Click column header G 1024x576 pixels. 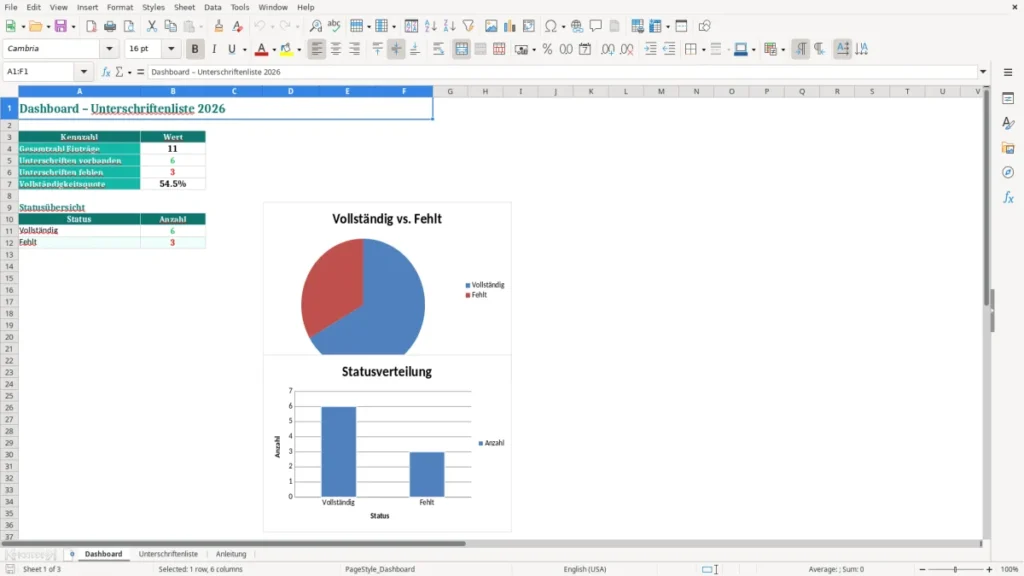tap(450, 91)
